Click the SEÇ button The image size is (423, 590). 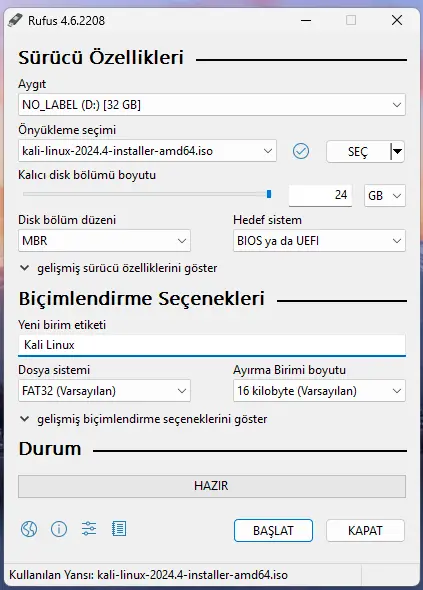tap(358, 152)
